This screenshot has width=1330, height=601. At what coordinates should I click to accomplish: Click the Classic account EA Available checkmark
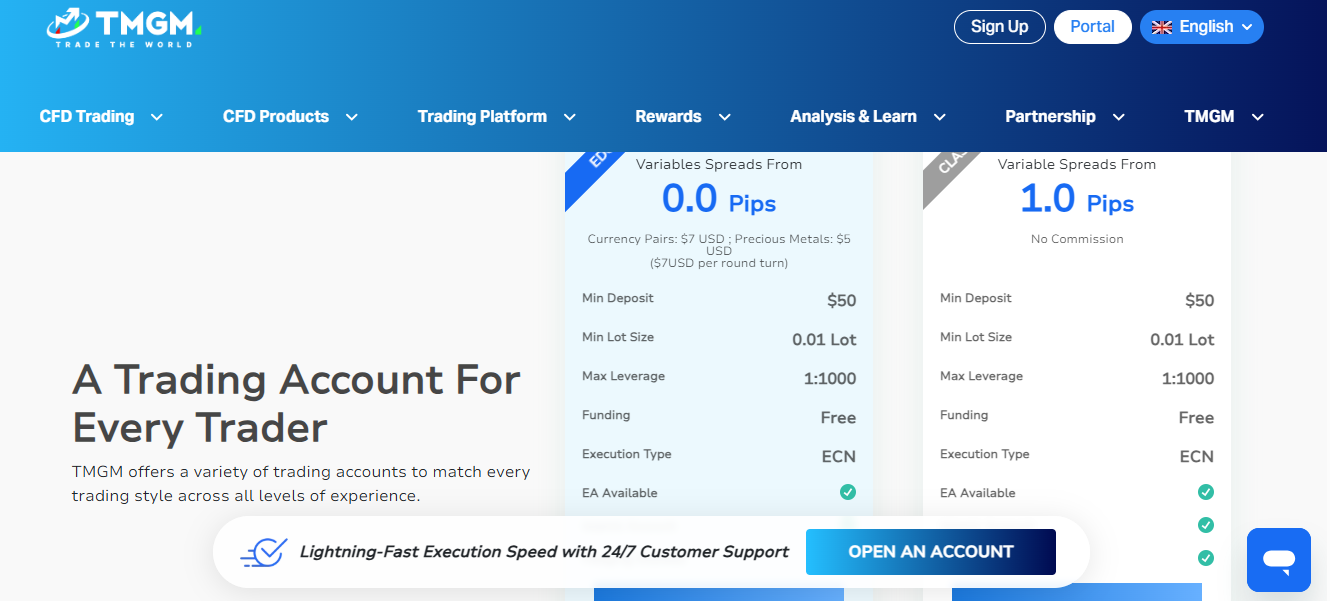click(x=1206, y=492)
